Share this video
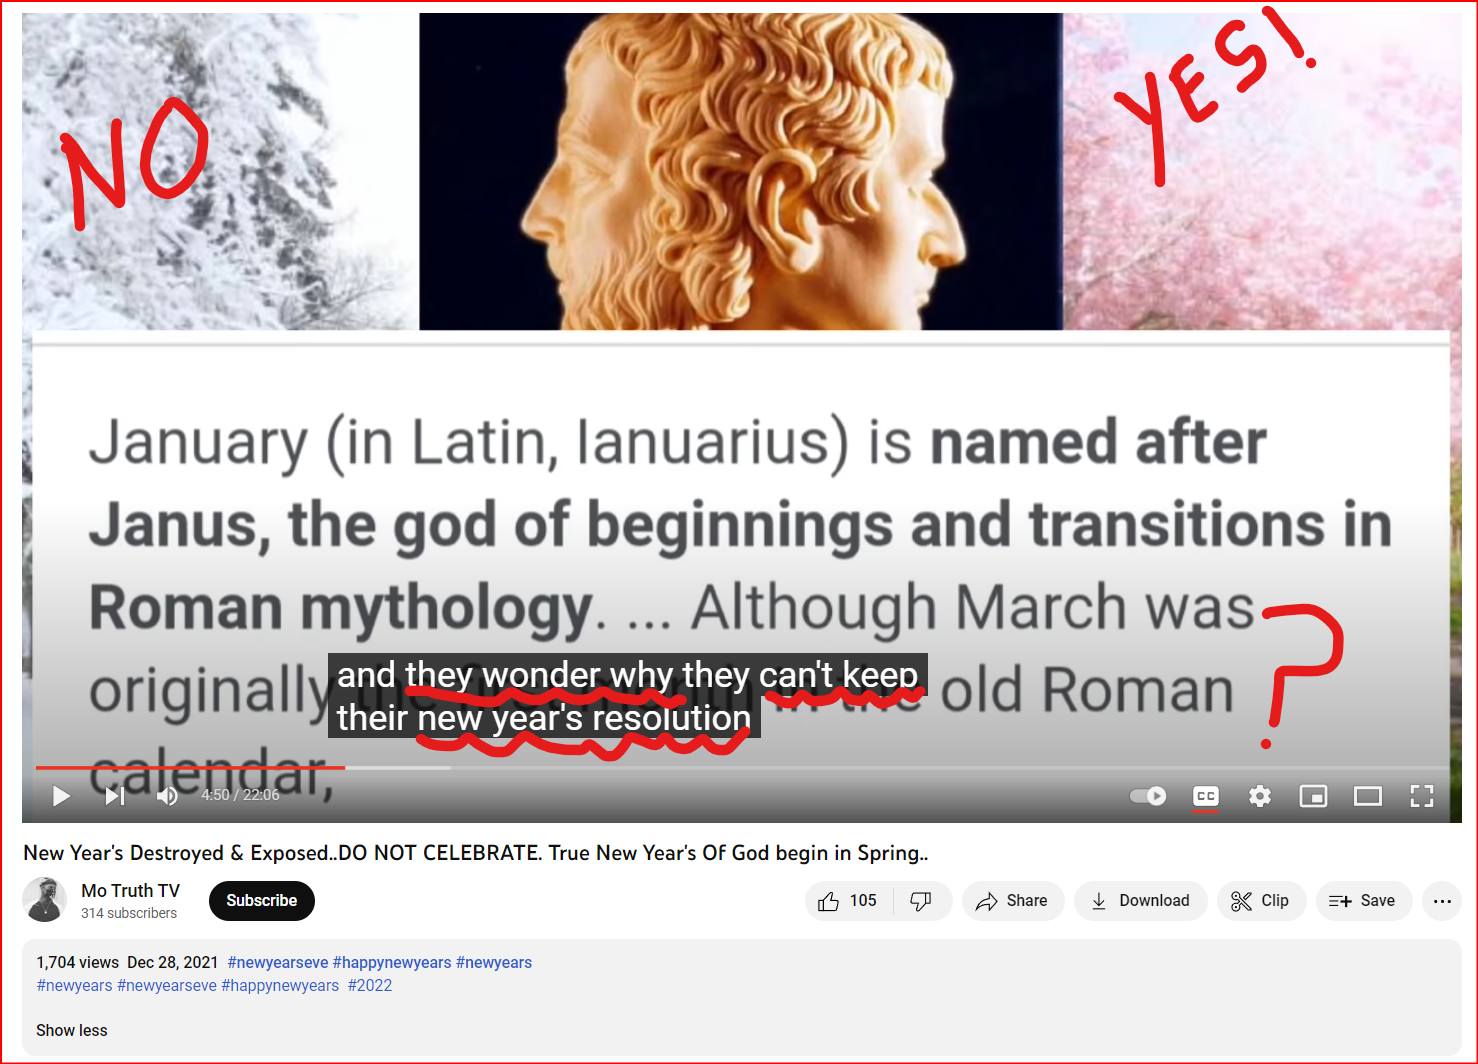The image size is (1478, 1064). pyautogui.click(x=1012, y=901)
